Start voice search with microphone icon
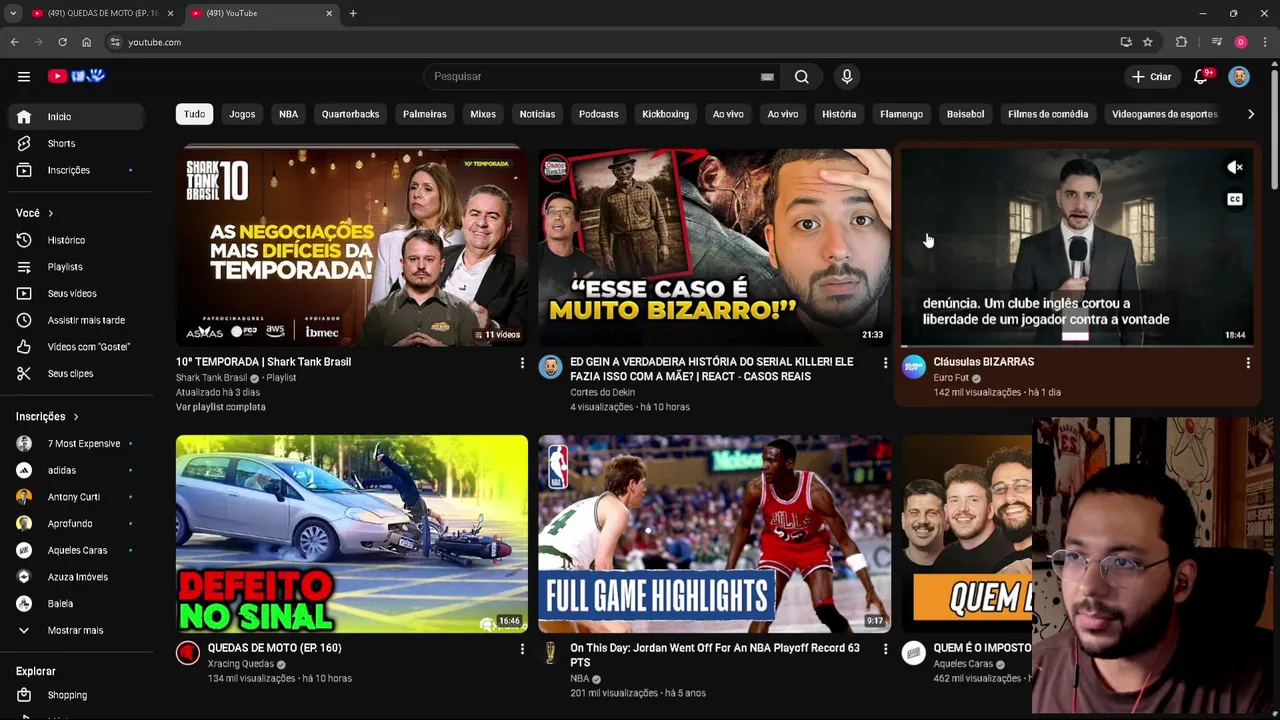The height and width of the screenshot is (720, 1280). click(847, 76)
